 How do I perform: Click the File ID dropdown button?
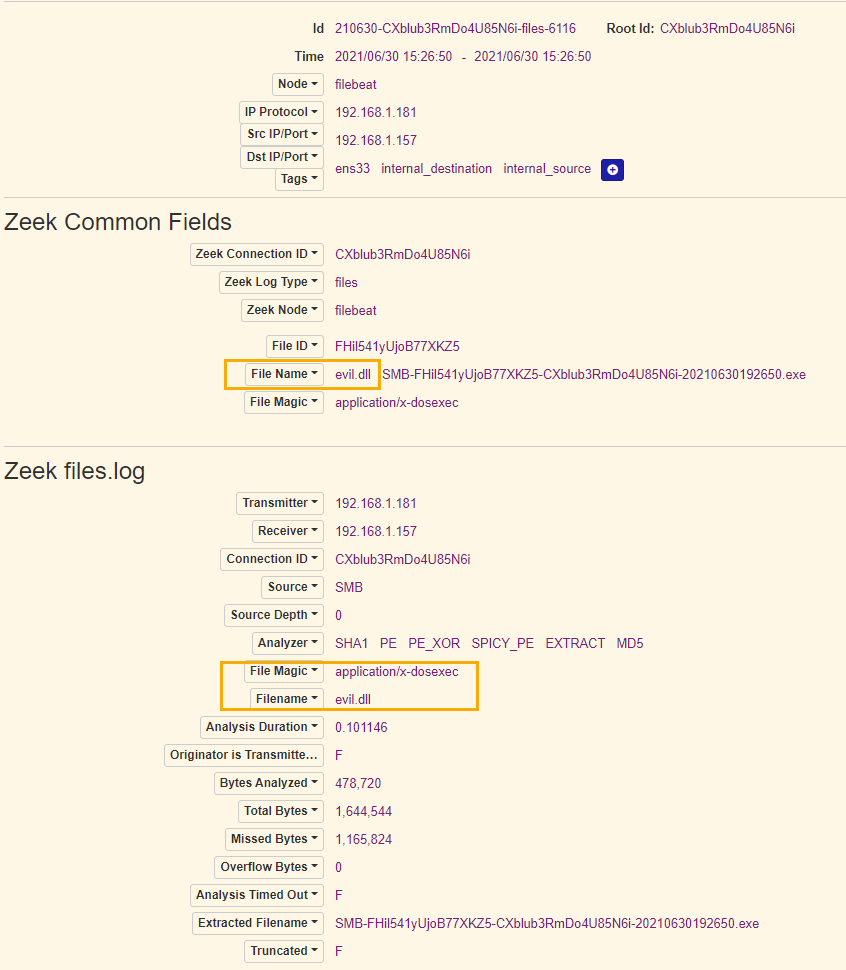295,346
